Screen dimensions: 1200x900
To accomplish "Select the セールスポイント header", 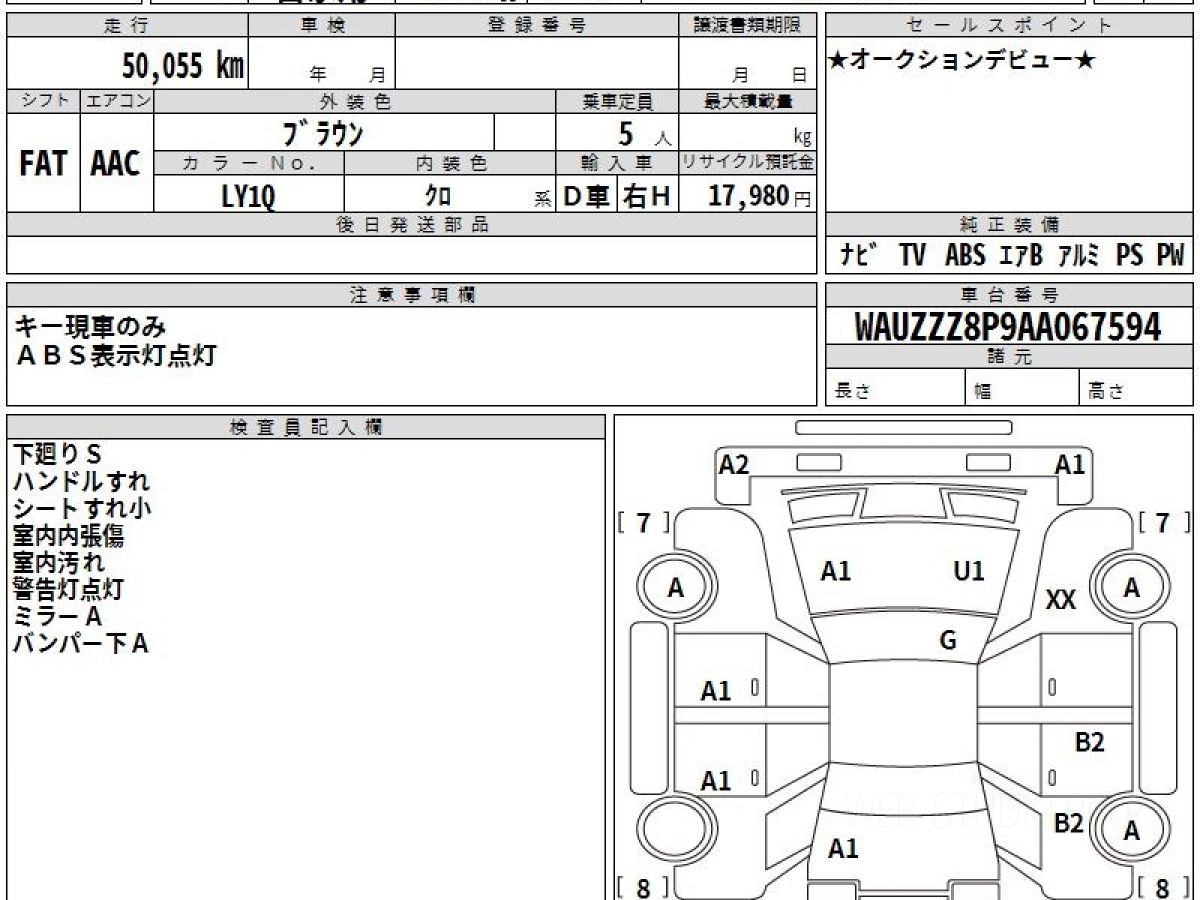I will coord(1009,26).
